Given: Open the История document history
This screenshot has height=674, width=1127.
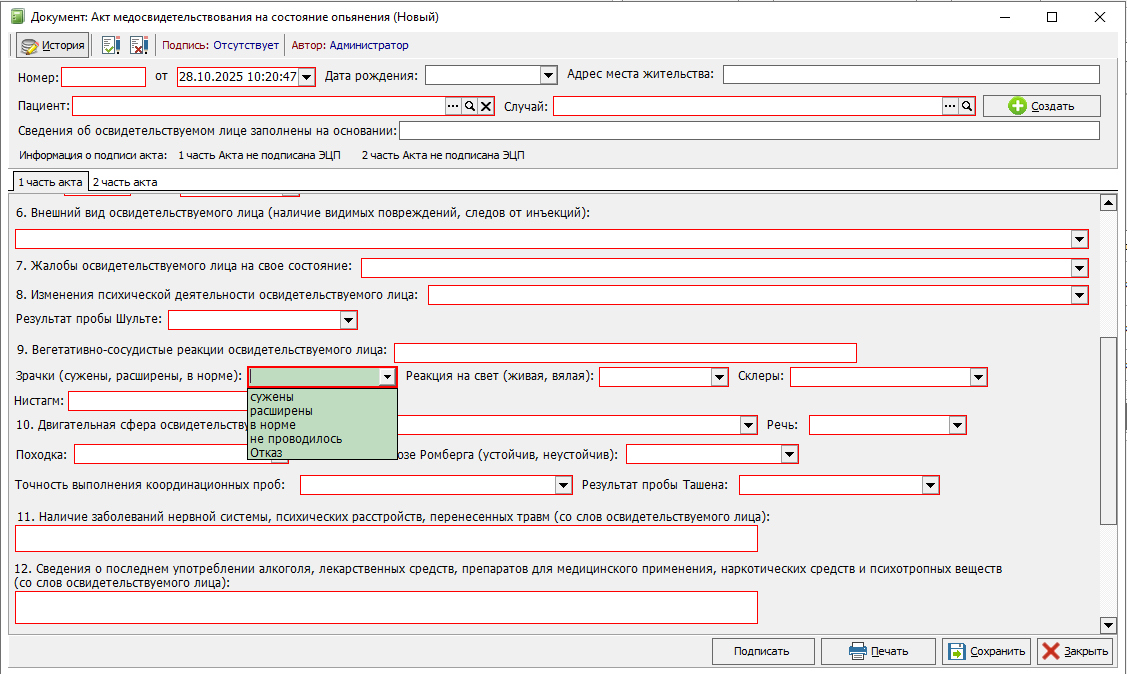Looking at the screenshot, I should (53, 45).
